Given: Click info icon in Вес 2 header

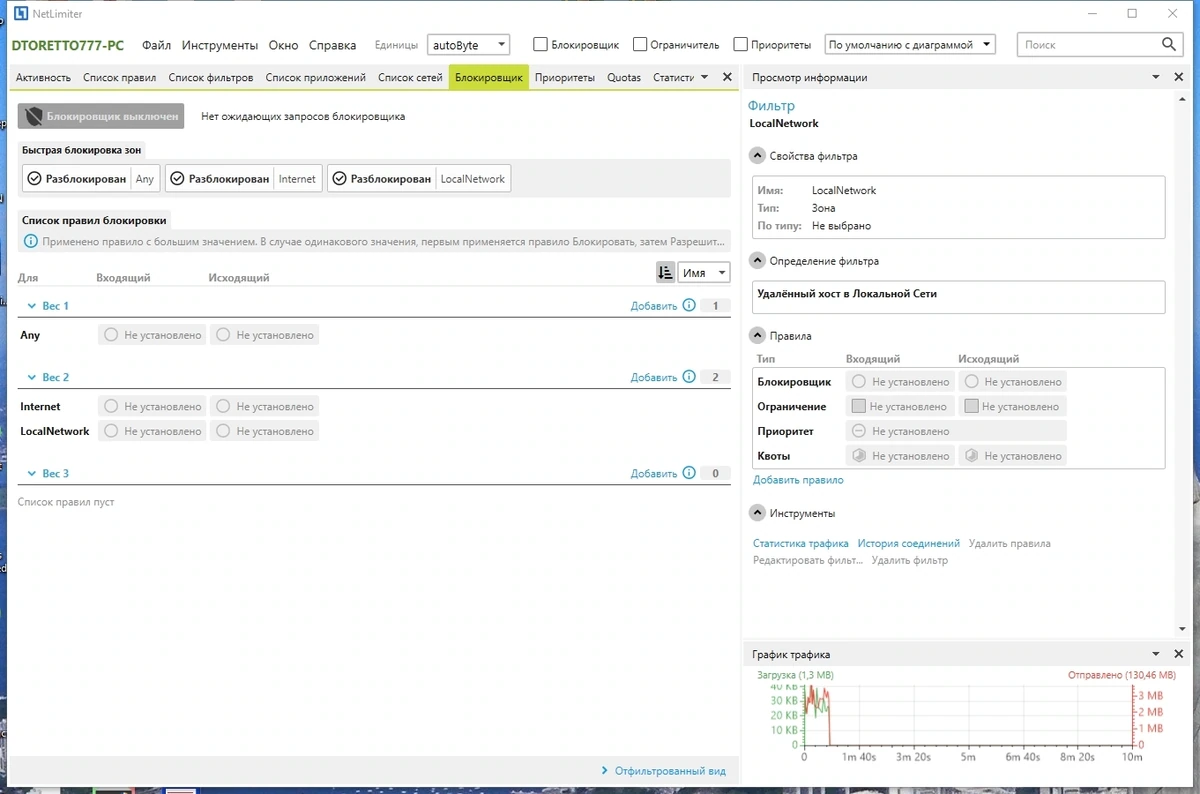Looking at the screenshot, I should coord(689,377).
